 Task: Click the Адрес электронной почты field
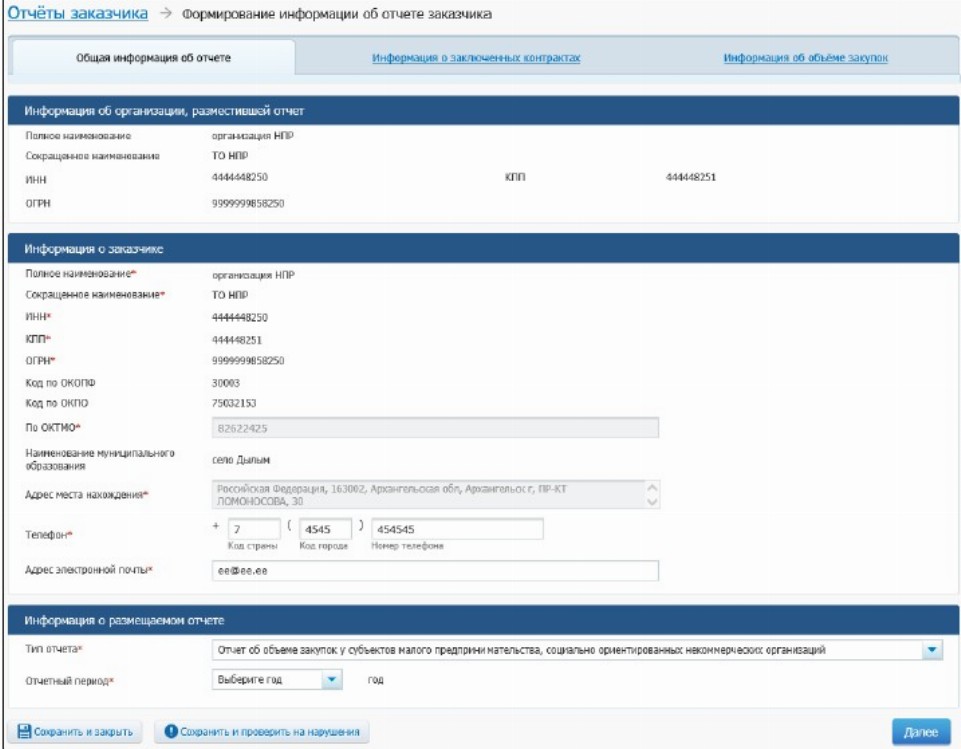(x=434, y=570)
